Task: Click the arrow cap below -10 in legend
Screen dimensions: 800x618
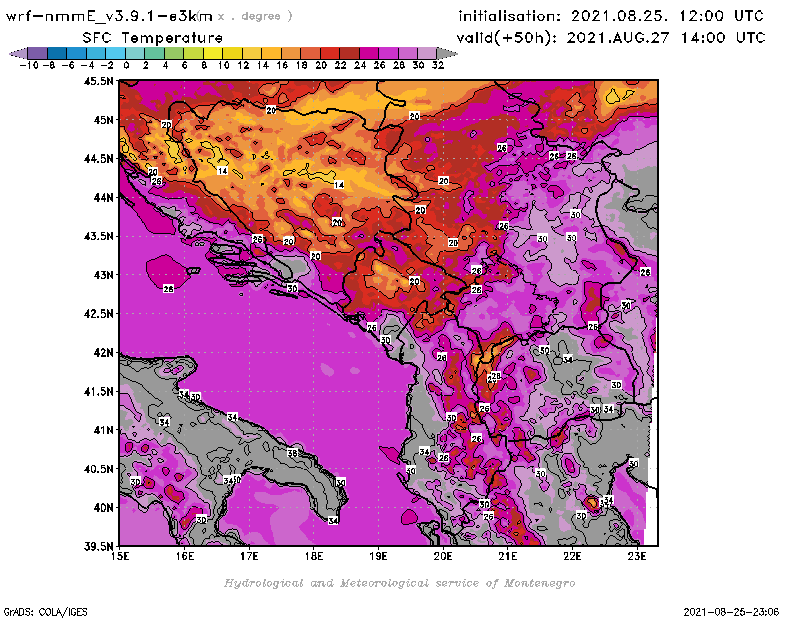Action: click(18, 53)
